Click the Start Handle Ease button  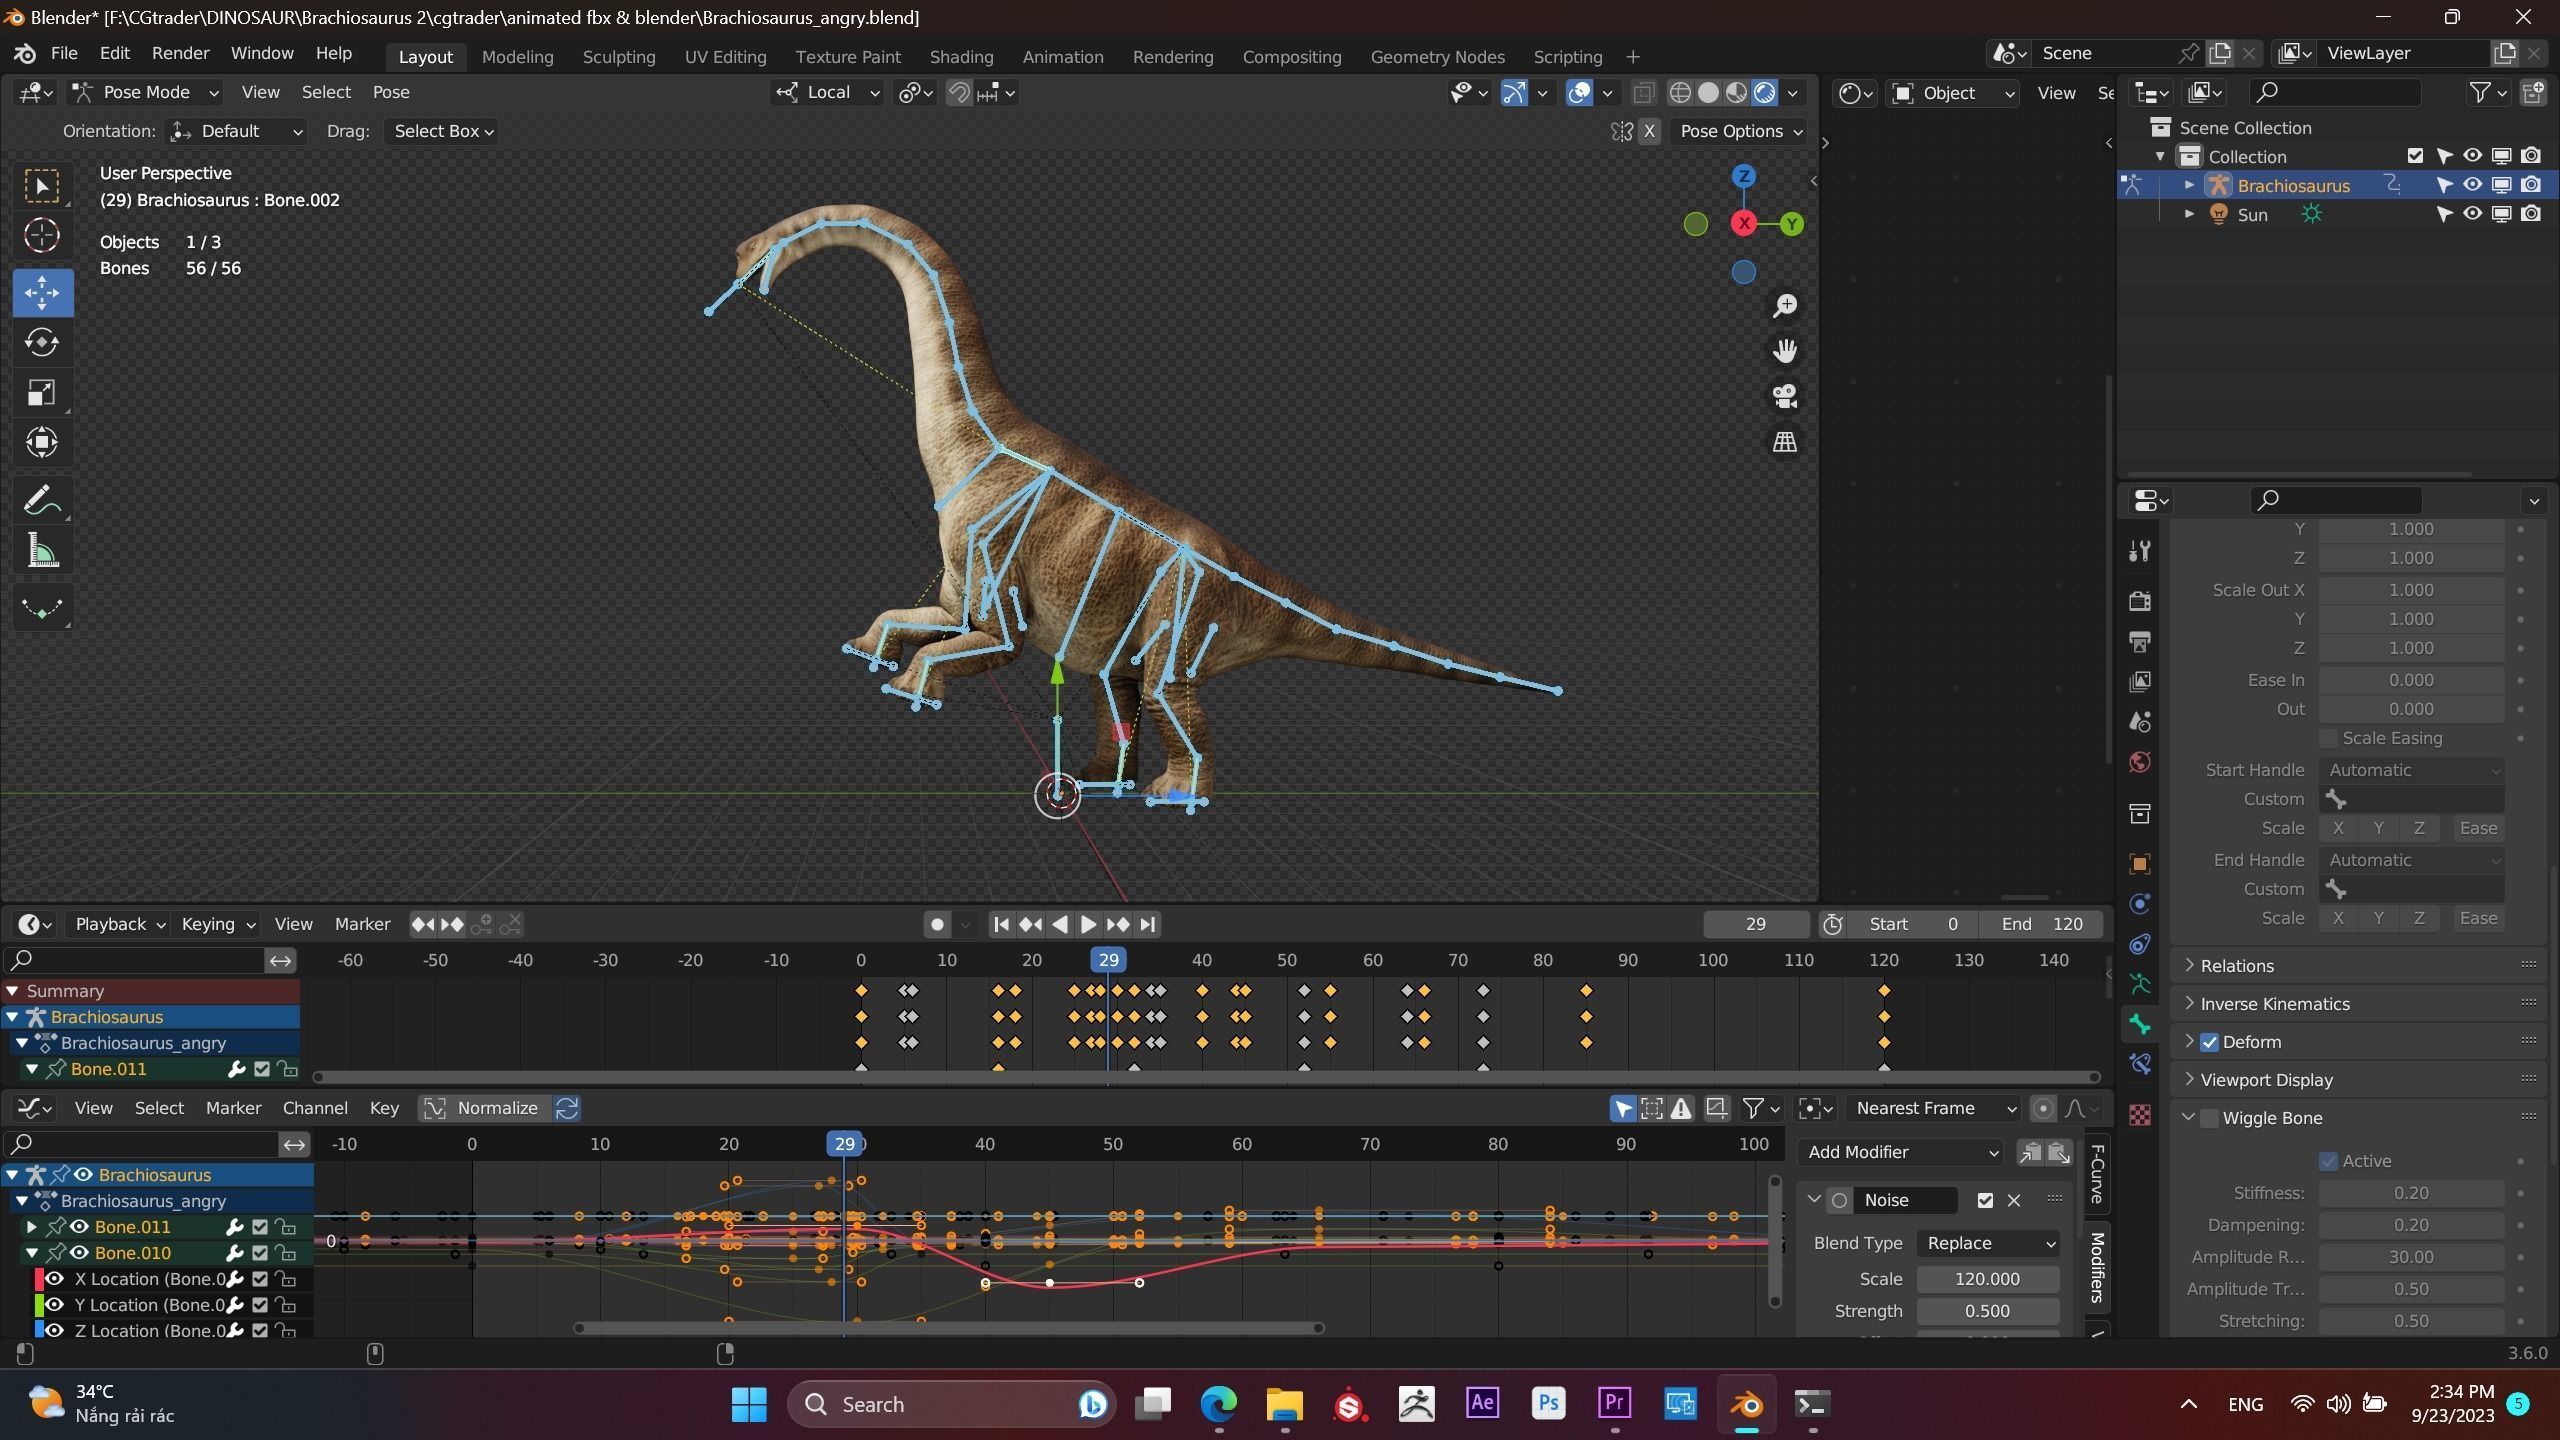click(x=2478, y=829)
